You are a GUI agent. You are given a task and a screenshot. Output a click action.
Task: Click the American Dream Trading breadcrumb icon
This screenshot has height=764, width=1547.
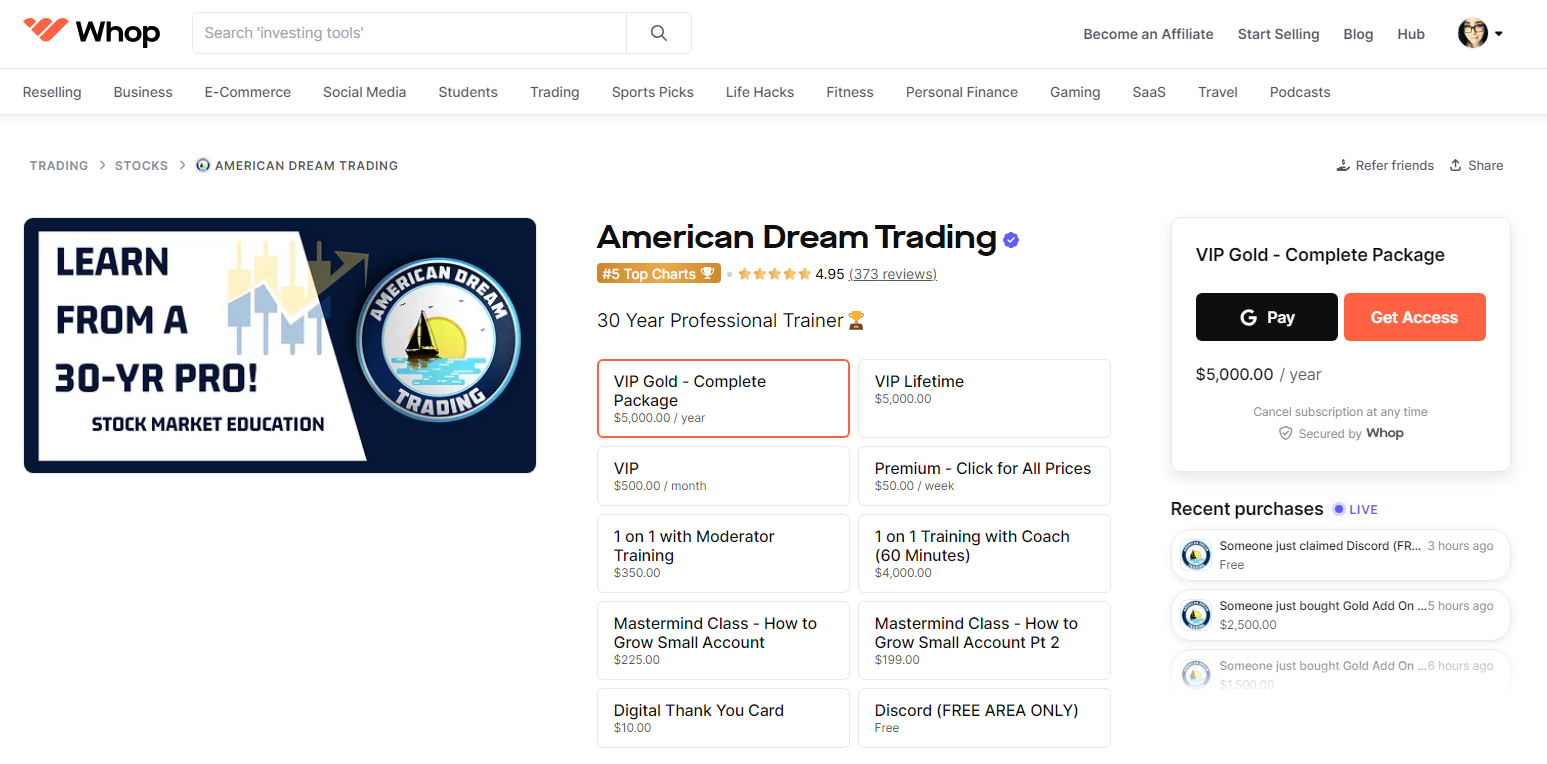pyautogui.click(x=203, y=165)
